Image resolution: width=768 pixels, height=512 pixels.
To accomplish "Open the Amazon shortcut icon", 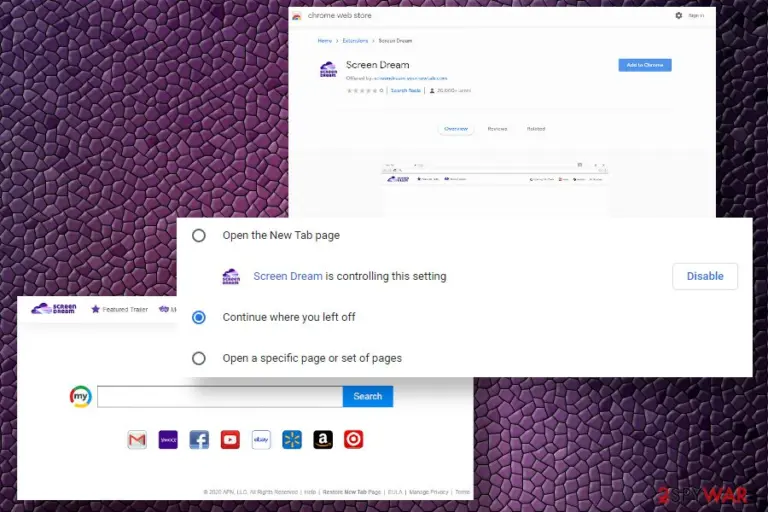I will tap(323, 439).
